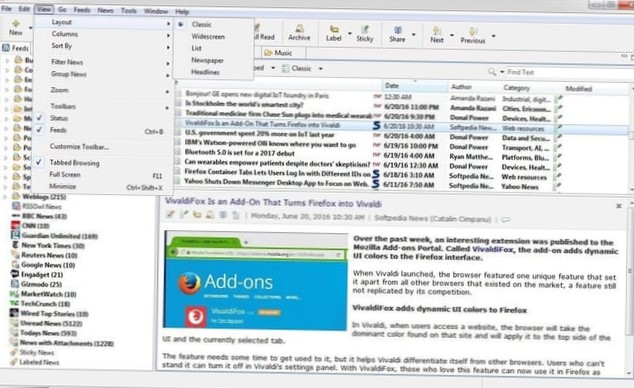
Task: Toggle the Feeds checkmark in View menu
Action: pos(39,130)
